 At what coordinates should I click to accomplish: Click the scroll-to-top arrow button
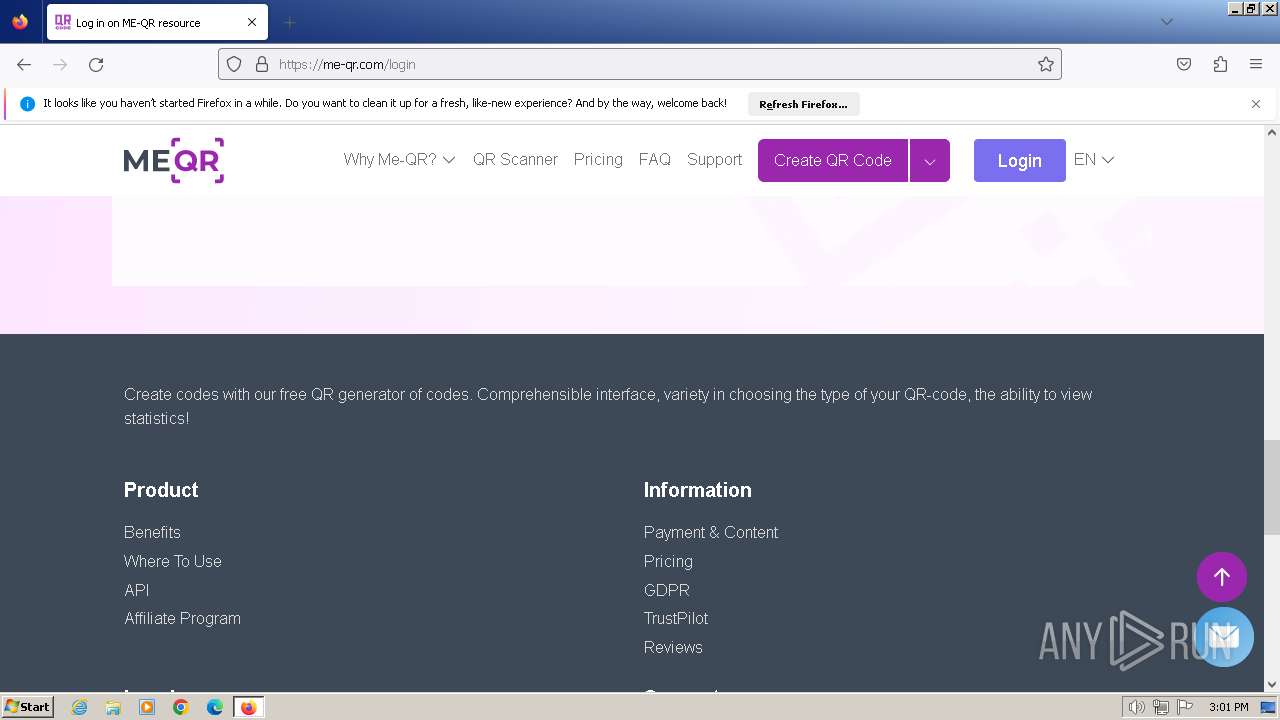[x=1222, y=577]
